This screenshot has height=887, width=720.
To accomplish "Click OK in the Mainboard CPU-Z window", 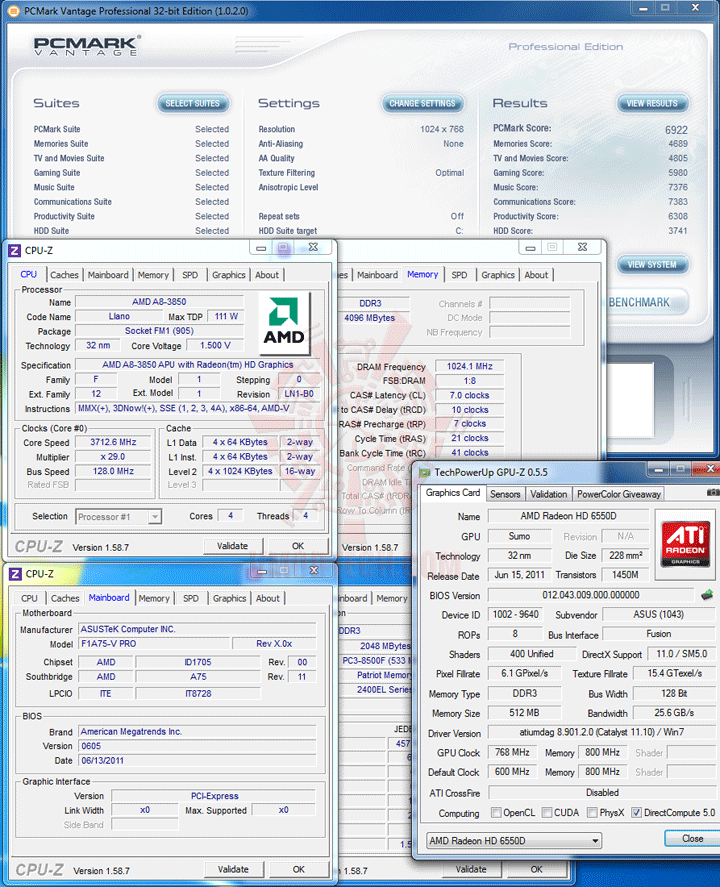I will pos(298,869).
